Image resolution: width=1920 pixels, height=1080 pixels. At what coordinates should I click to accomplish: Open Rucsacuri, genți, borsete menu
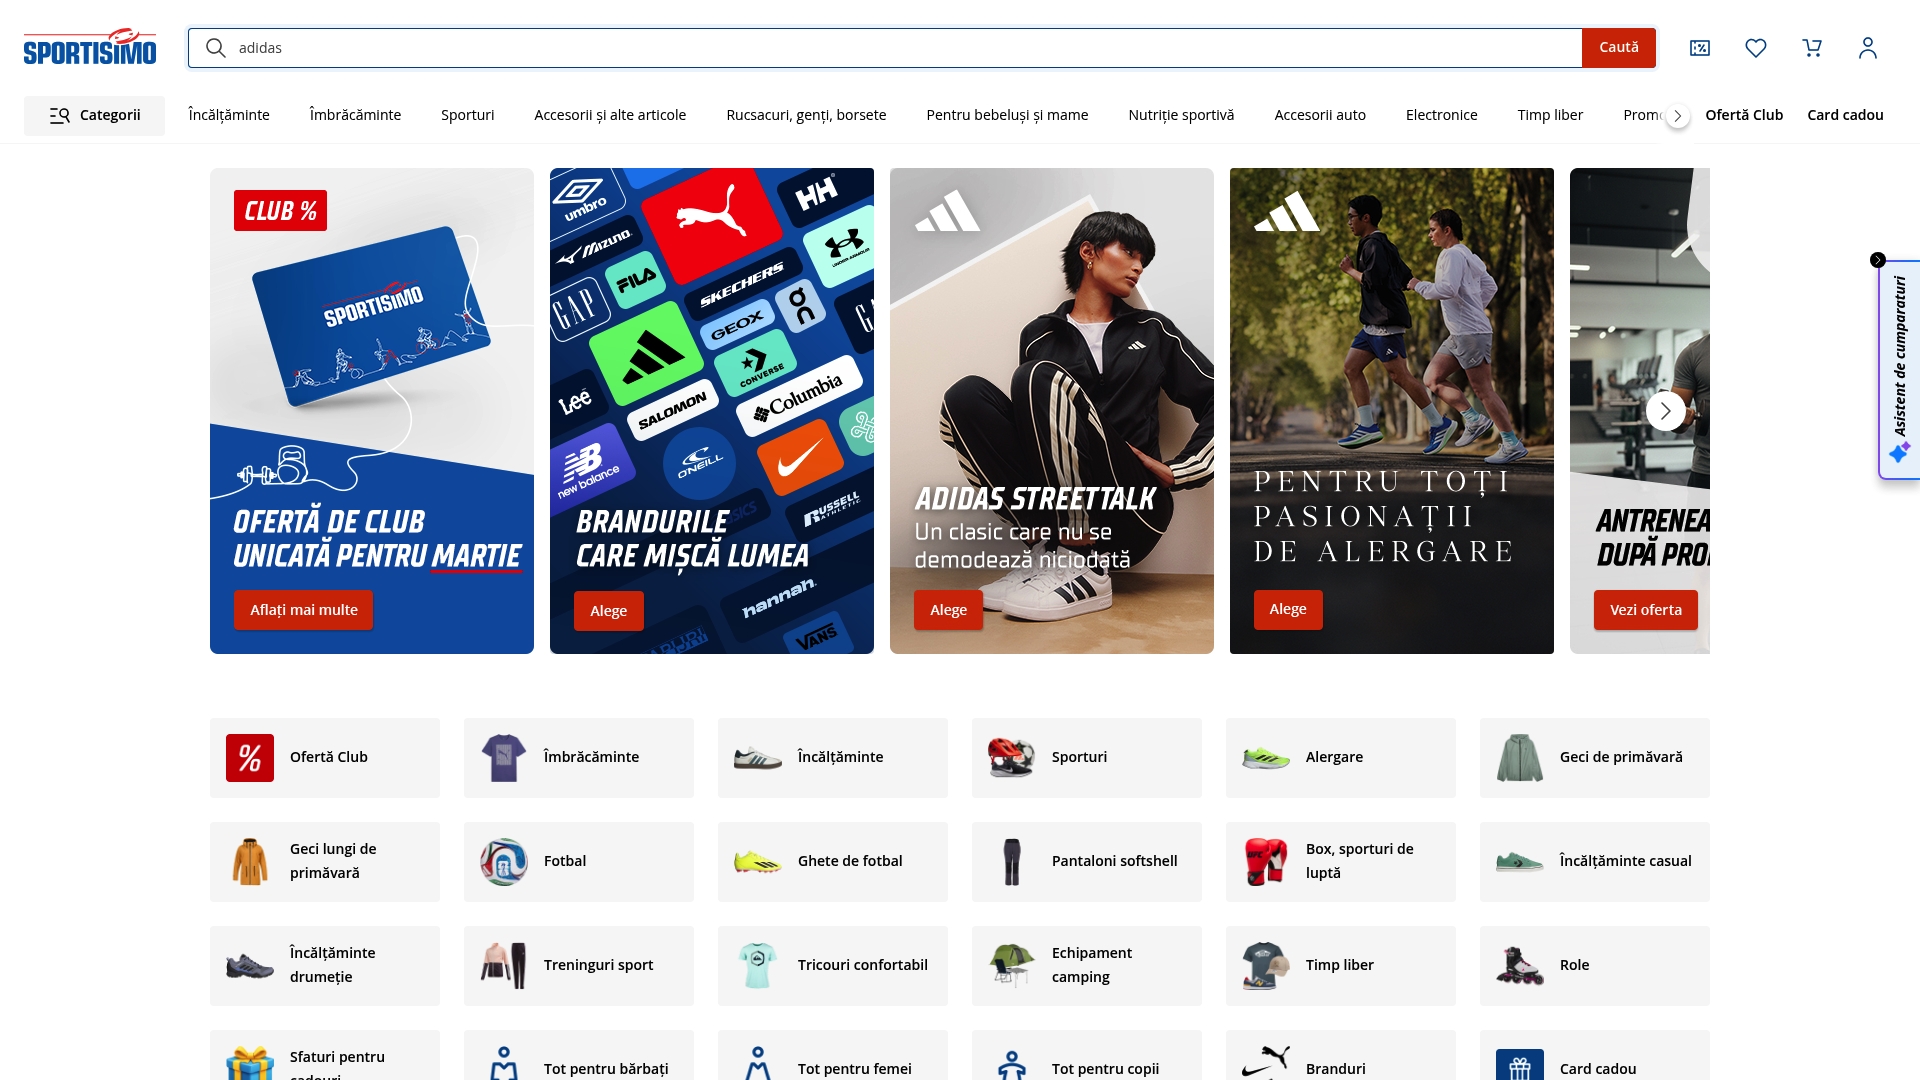click(806, 115)
